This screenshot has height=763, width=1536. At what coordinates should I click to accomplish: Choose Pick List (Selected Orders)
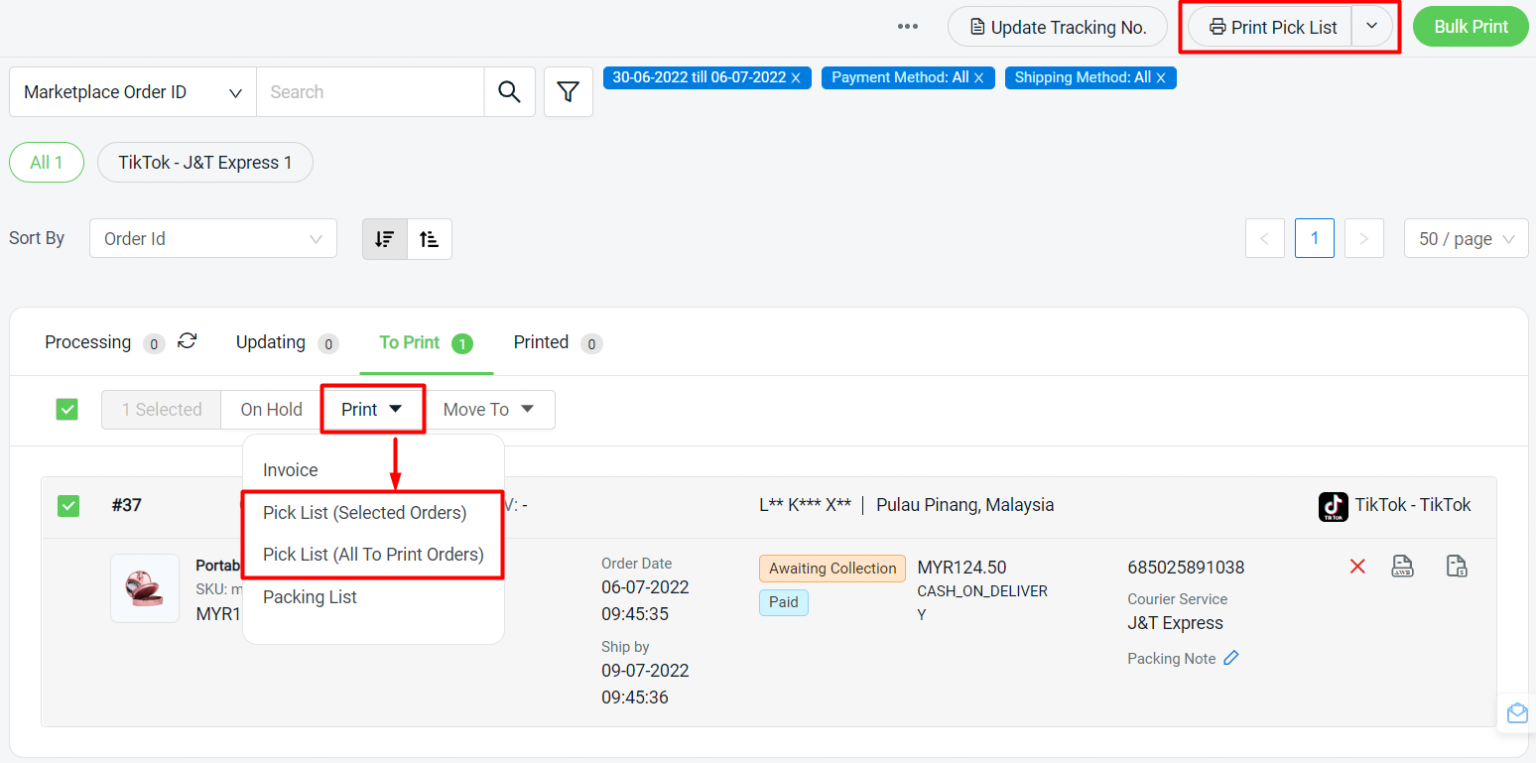[x=365, y=513]
